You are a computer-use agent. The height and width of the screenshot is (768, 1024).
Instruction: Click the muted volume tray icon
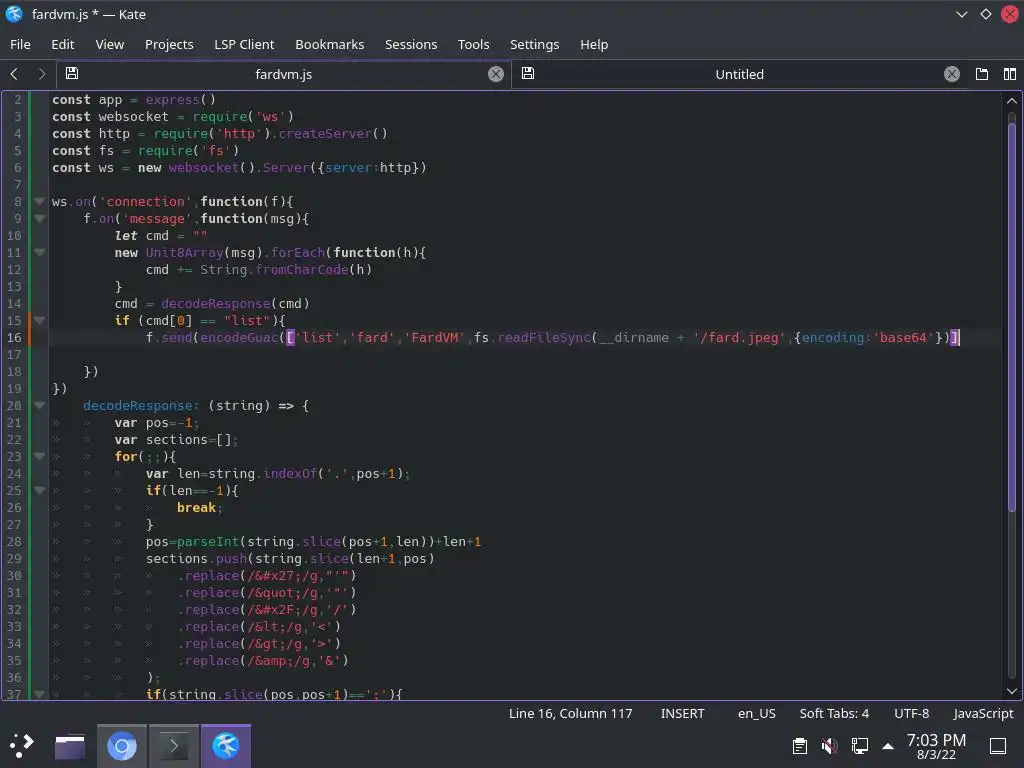pos(829,746)
